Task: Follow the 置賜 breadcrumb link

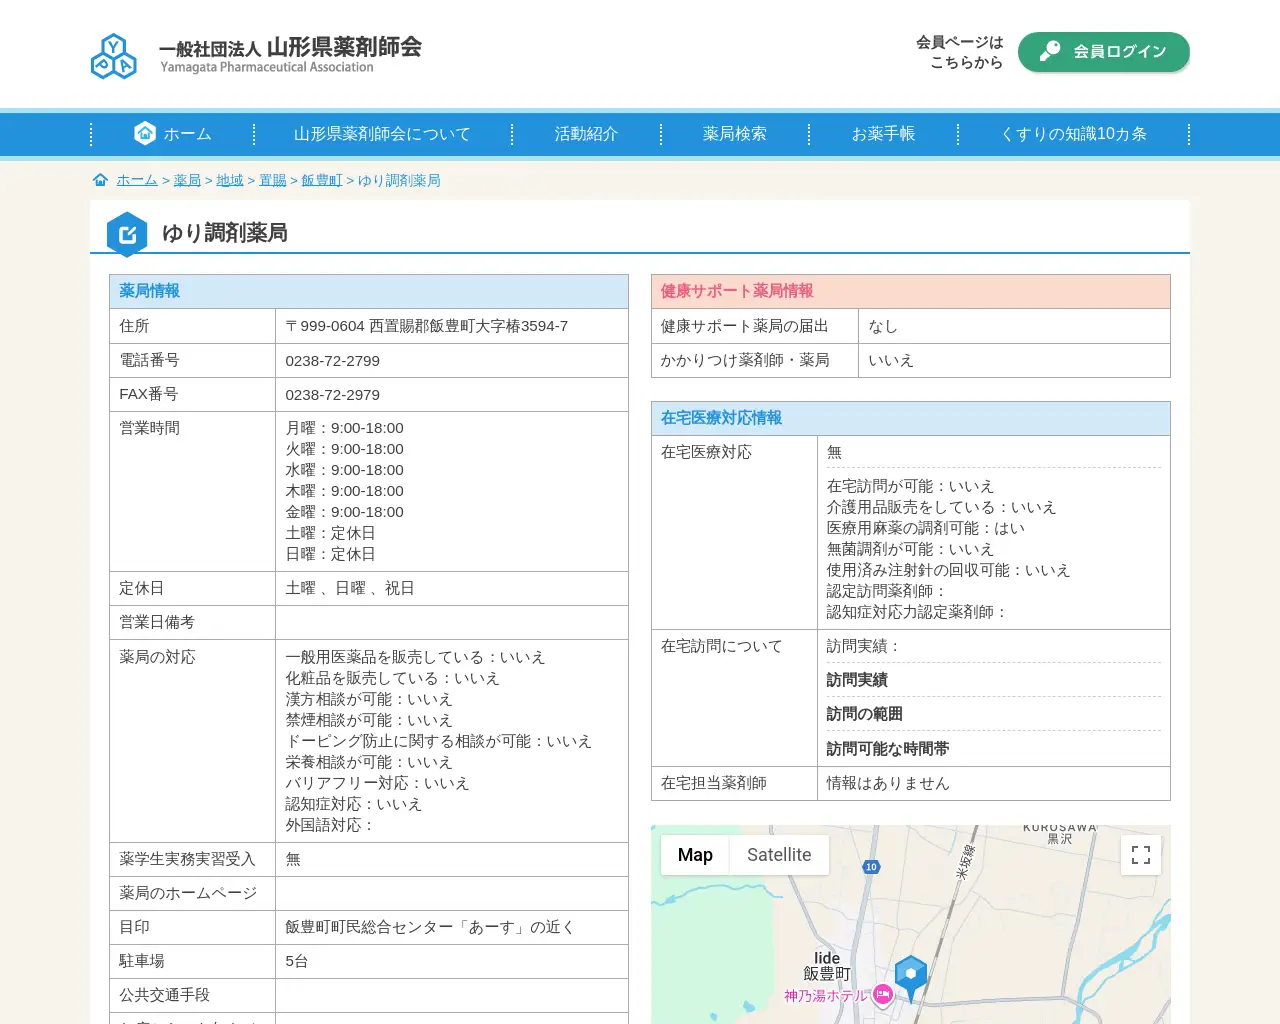Action: click(272, 180)
